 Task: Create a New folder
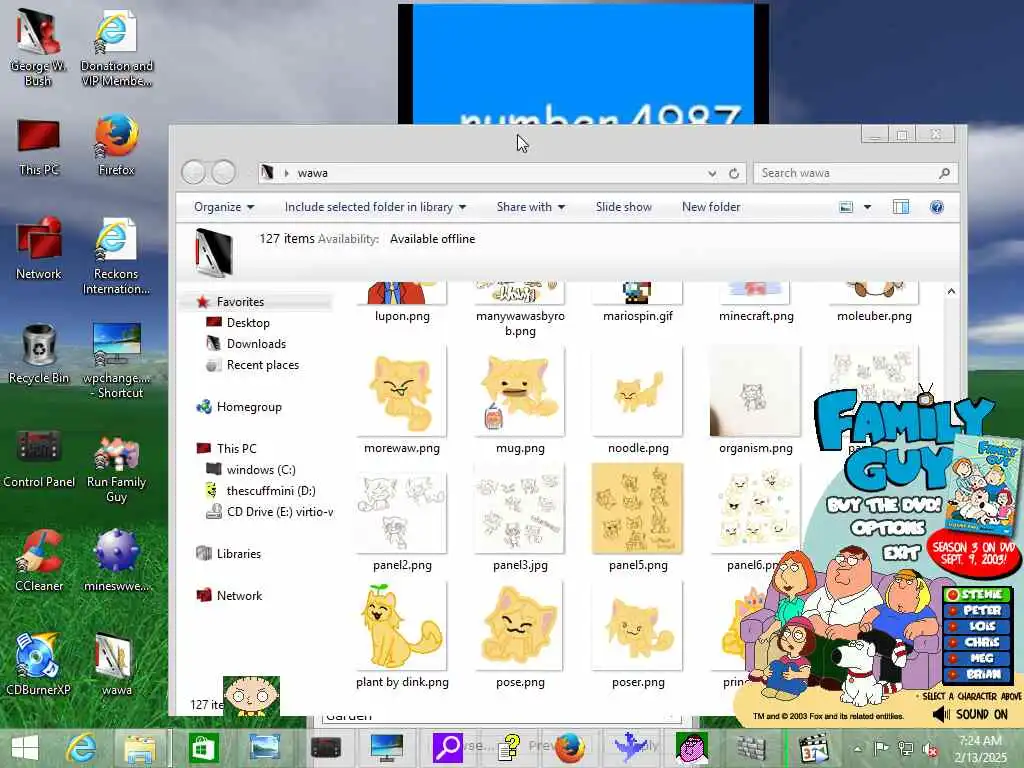pos(711,207)
